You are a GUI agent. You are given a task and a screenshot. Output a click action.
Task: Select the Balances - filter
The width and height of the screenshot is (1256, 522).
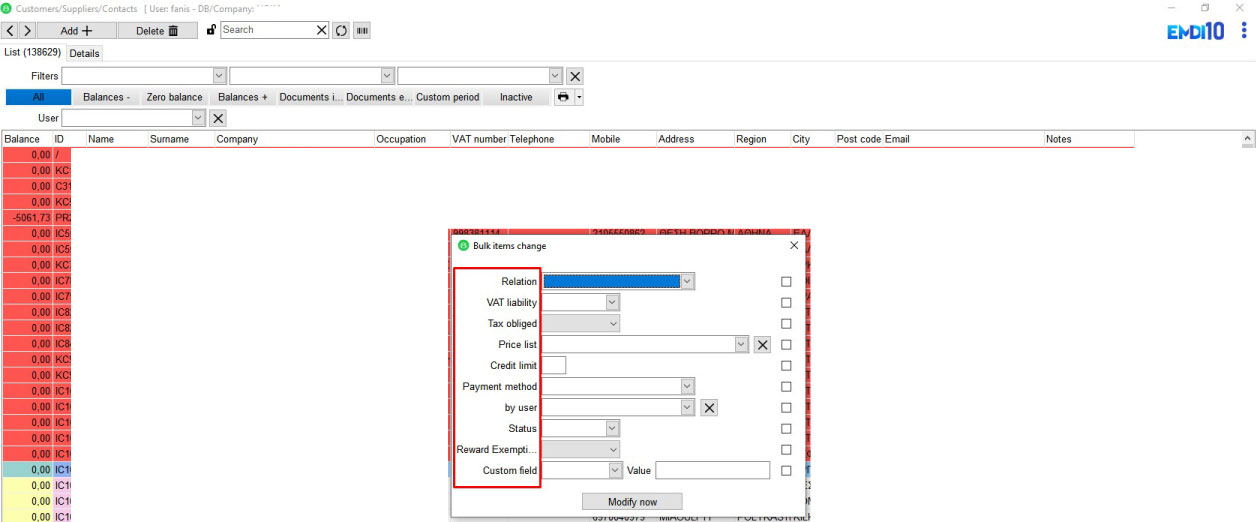[106, 97]
